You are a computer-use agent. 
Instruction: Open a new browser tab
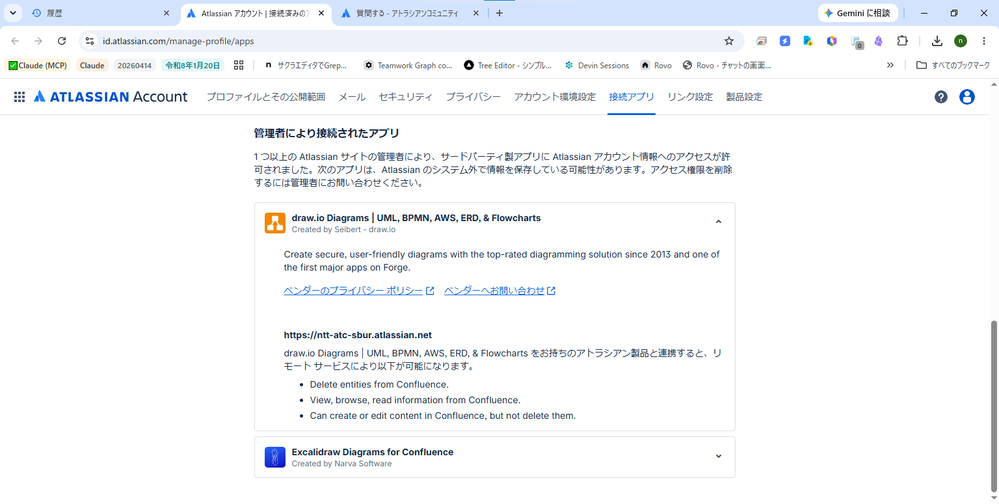(500, 13)
